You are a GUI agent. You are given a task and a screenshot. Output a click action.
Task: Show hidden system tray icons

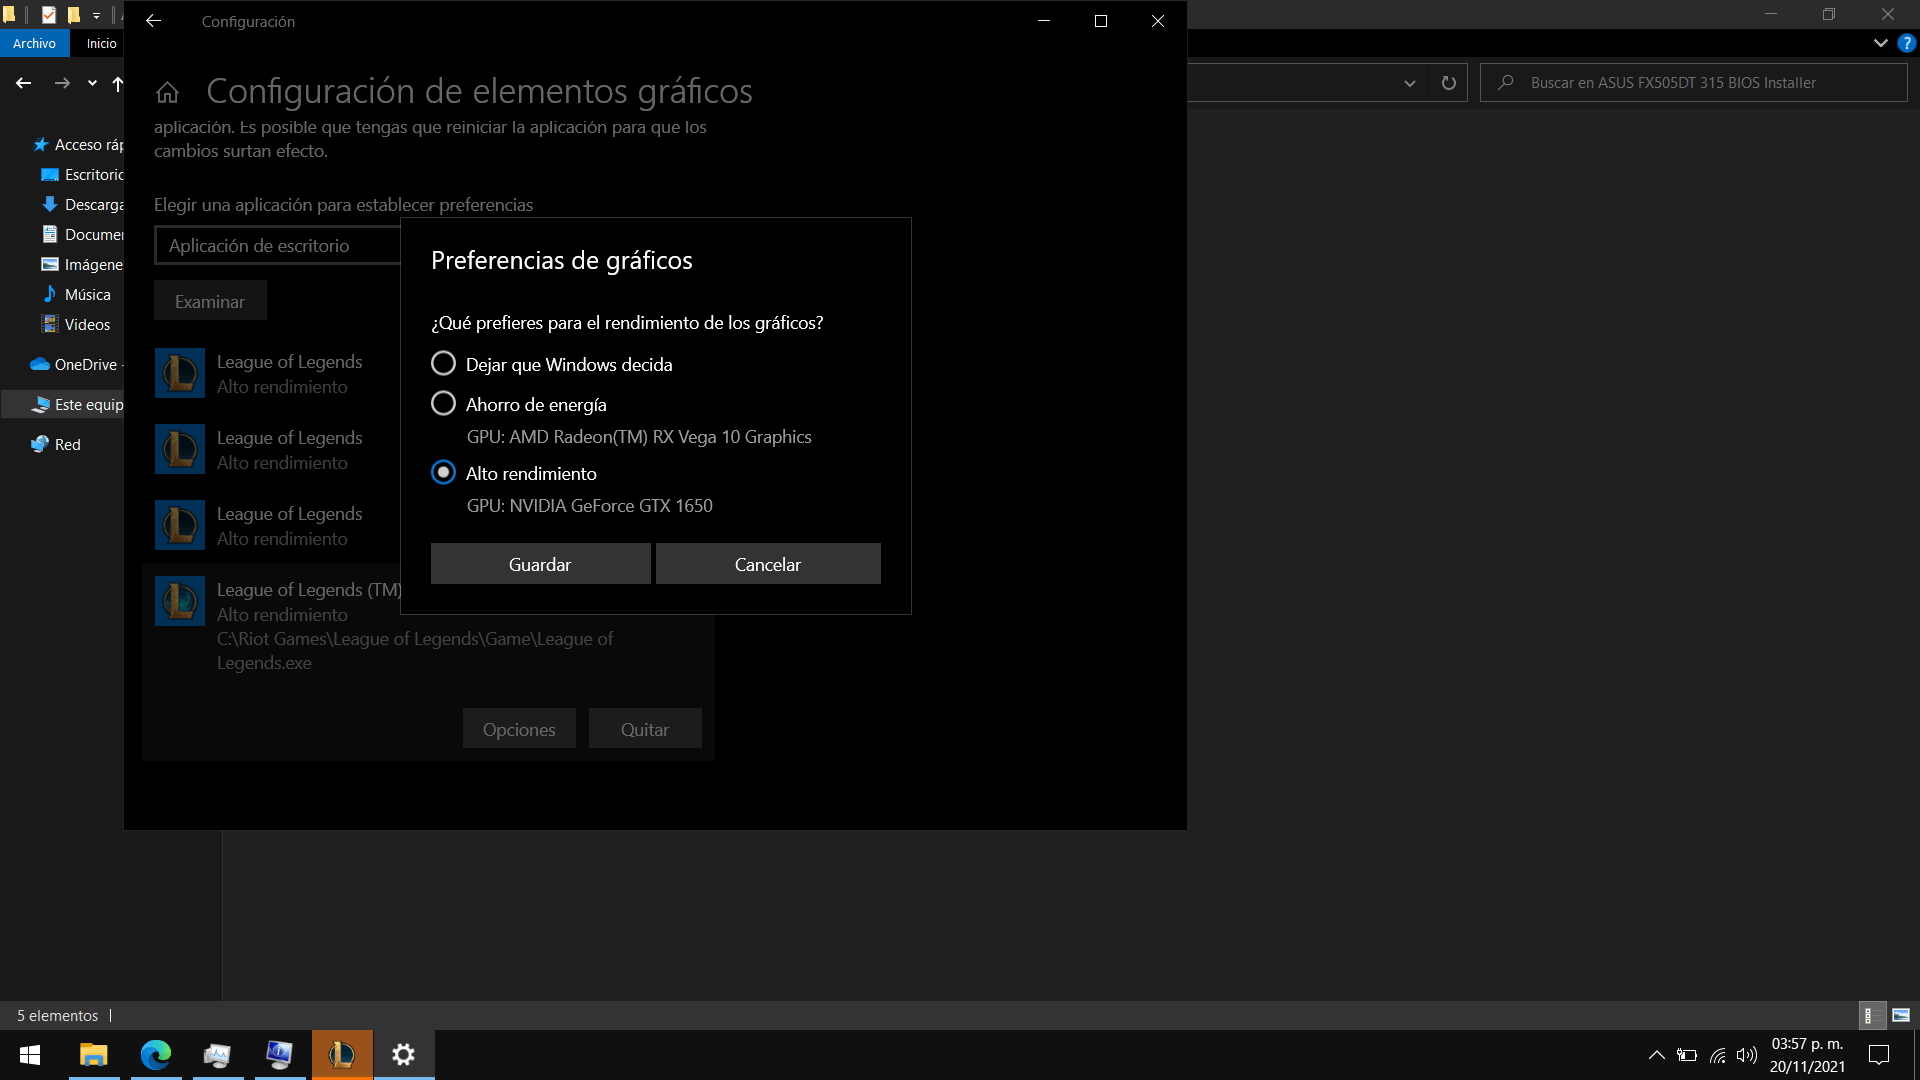tap(1656, 1055)
